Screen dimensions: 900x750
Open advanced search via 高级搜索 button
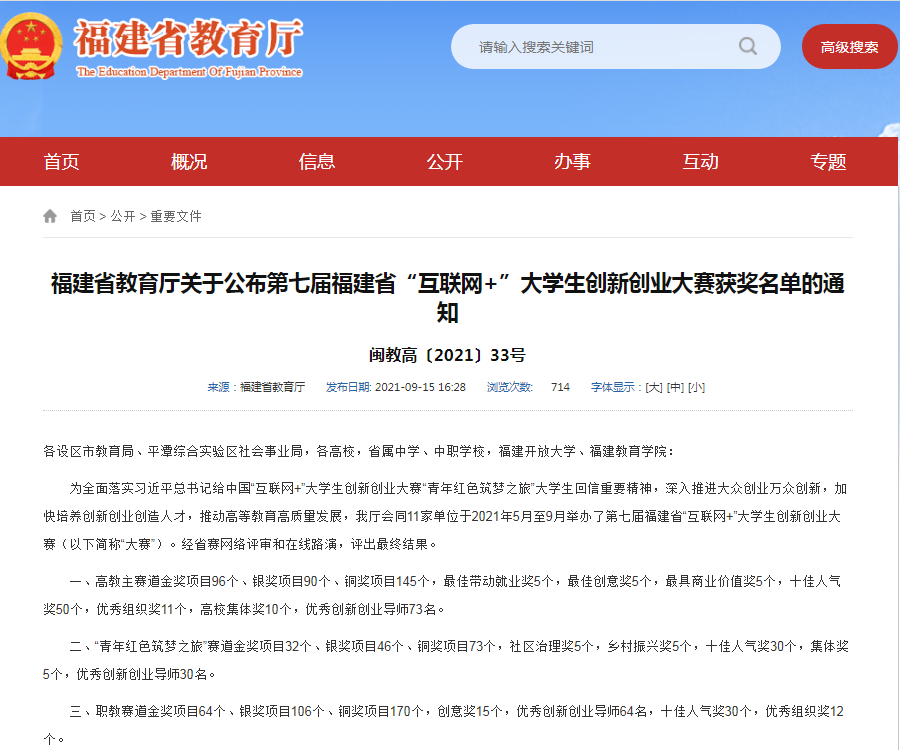click(x=849, y=47)
